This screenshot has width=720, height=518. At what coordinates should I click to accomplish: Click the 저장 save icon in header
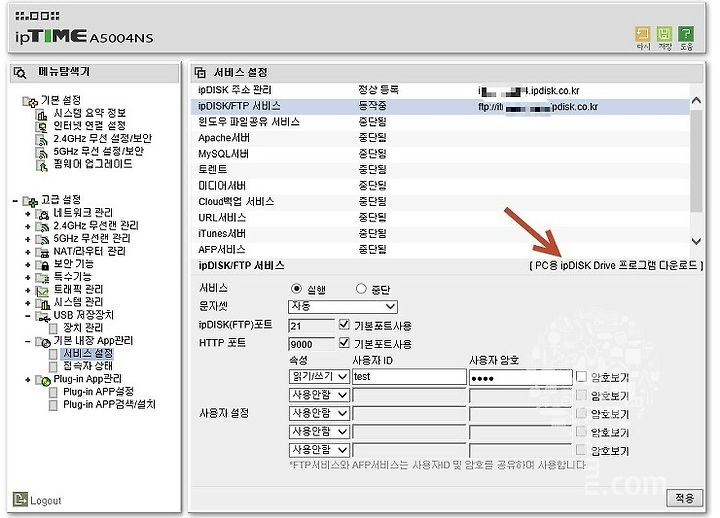coord(664,34)
